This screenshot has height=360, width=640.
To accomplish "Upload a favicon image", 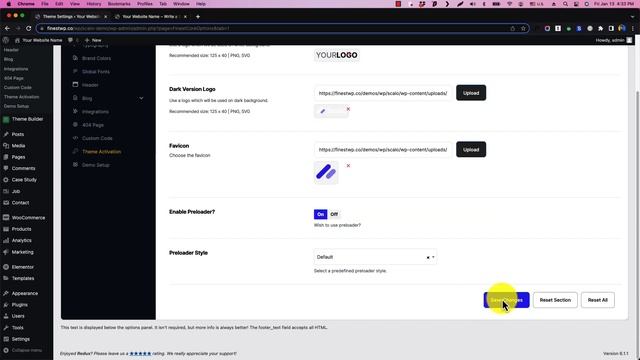I will click(x=471, y=150).
